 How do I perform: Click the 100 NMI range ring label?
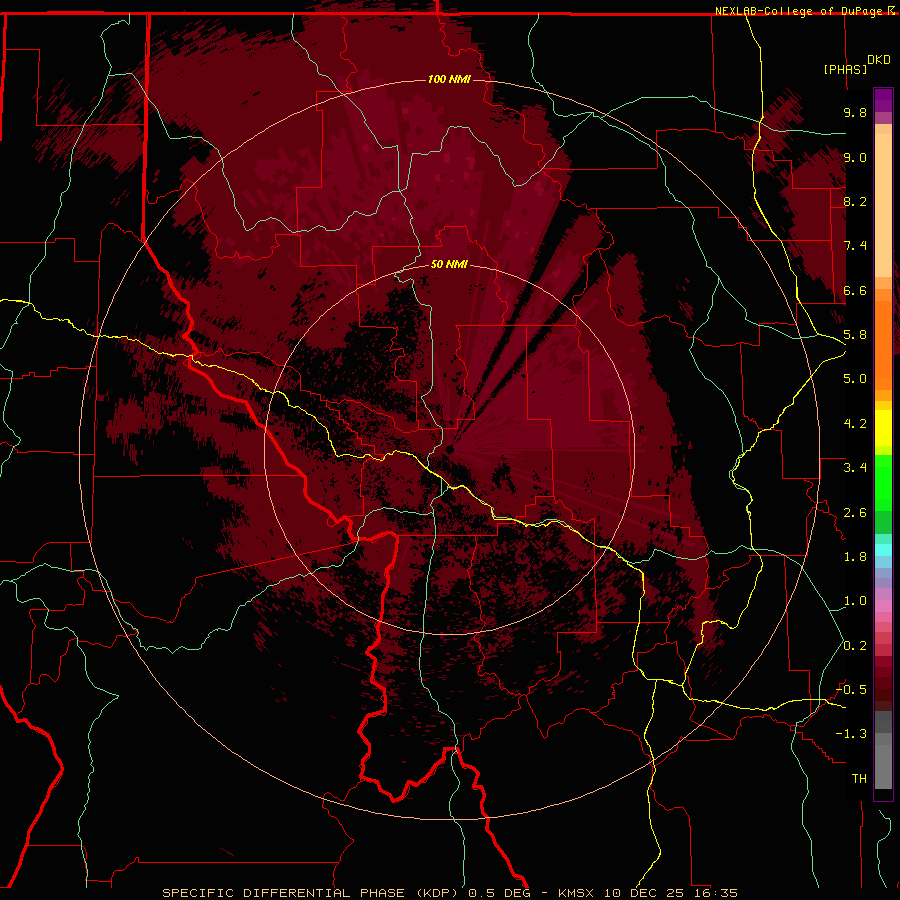point(449,79)
